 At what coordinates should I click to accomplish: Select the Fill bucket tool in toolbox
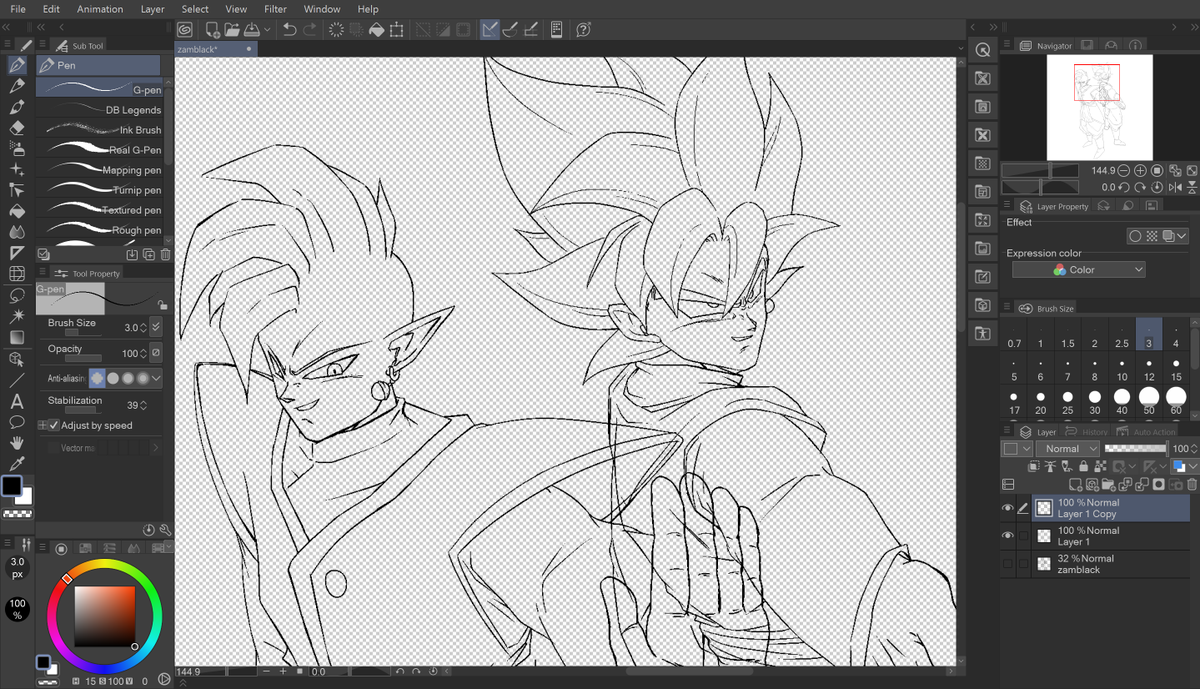click(17, 211)
